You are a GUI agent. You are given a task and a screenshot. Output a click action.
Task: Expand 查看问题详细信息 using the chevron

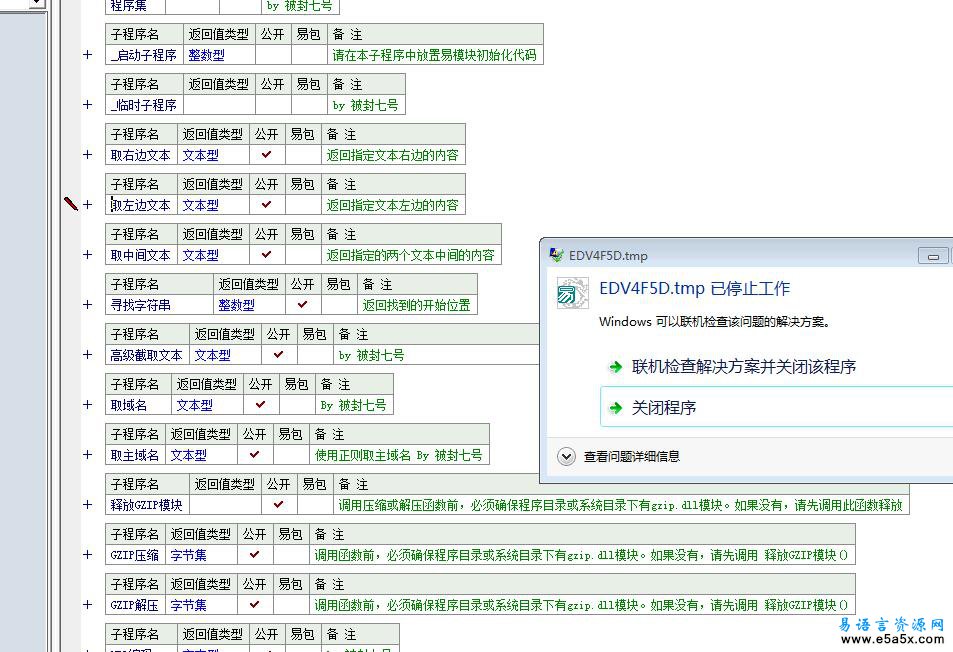(566, 456)
